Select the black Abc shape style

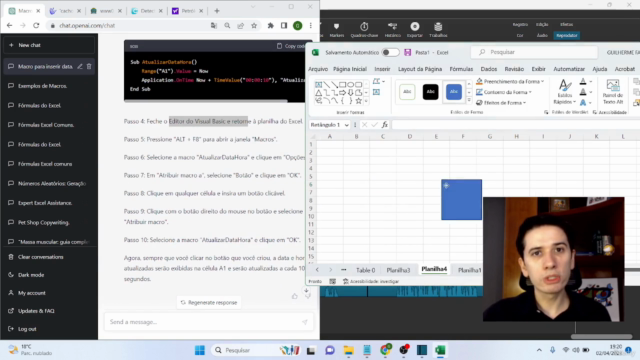click(x=430, y=91)
